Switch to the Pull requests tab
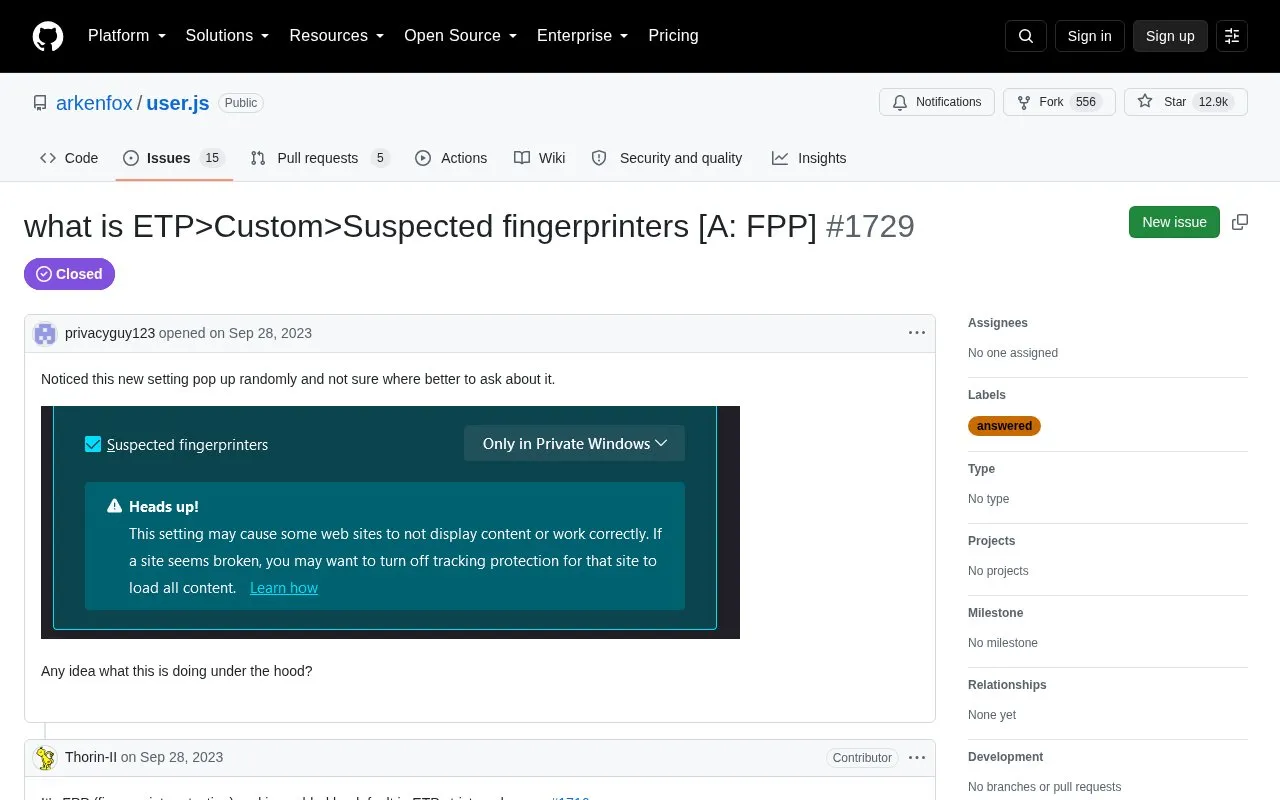Image resolution: width=1280 pixels, height=800 pixels. point(320,158)
